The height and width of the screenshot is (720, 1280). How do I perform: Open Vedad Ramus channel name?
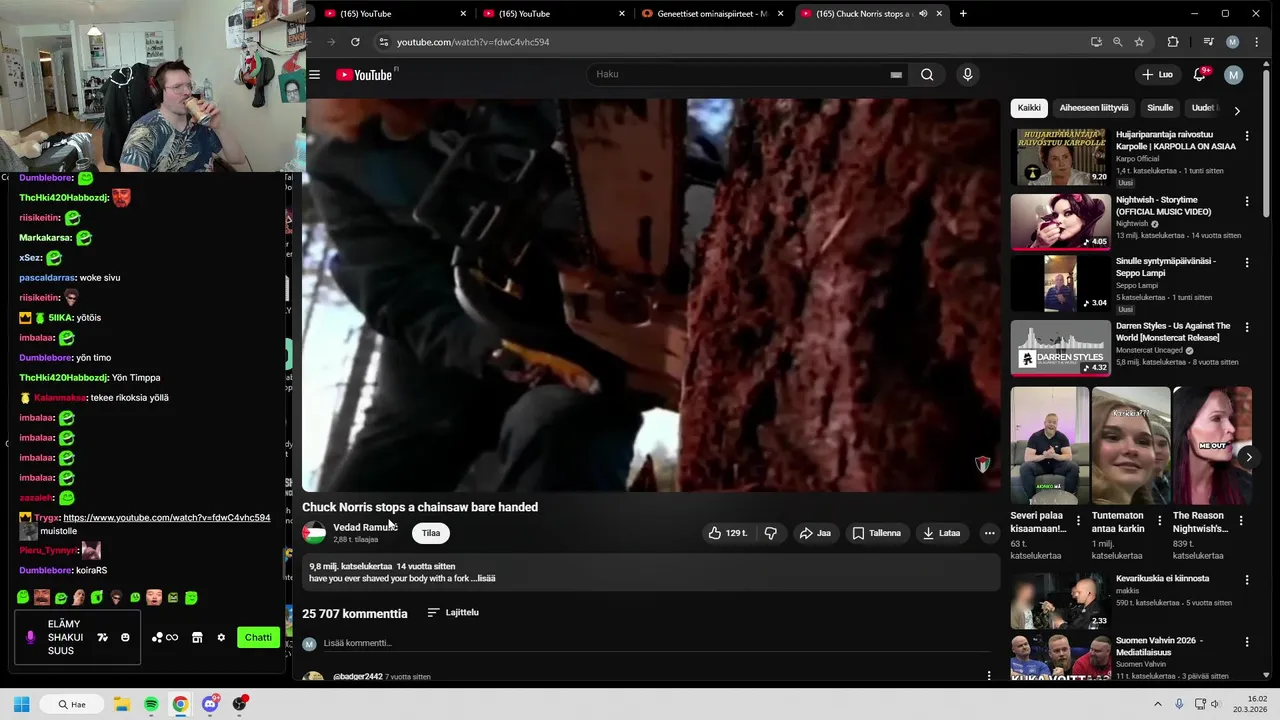pos(363,527)
